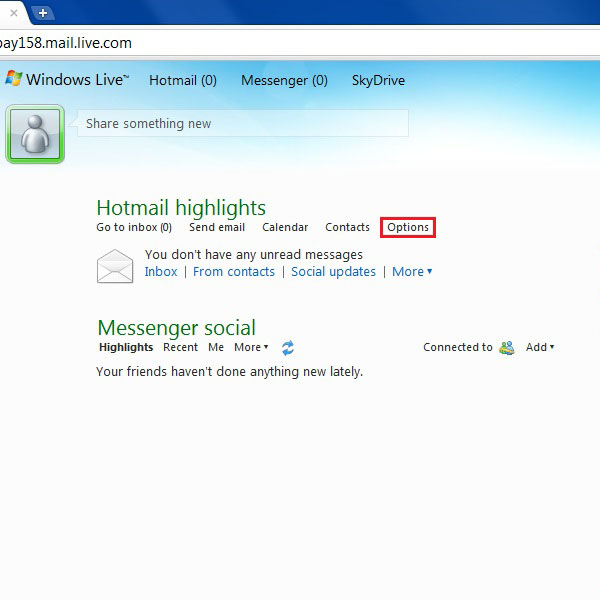Open Options under Hotmail highlights
This screenshot has height=600, width=600.
point(408,227)
